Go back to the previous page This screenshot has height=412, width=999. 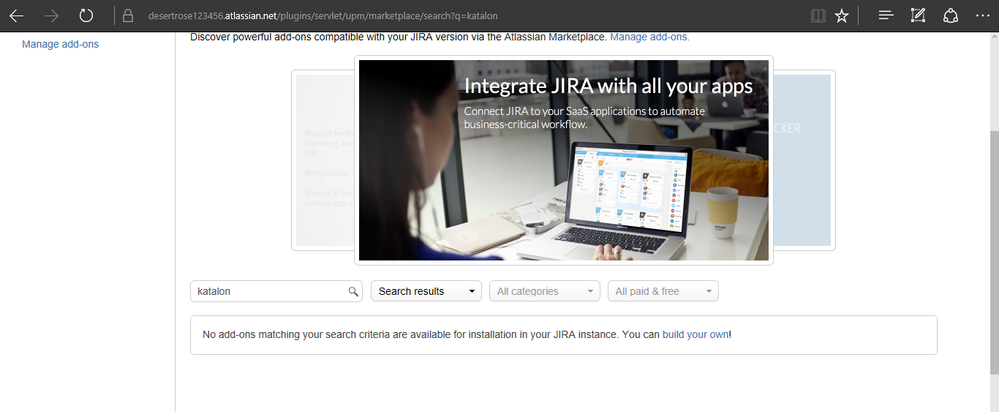point(17,16)
